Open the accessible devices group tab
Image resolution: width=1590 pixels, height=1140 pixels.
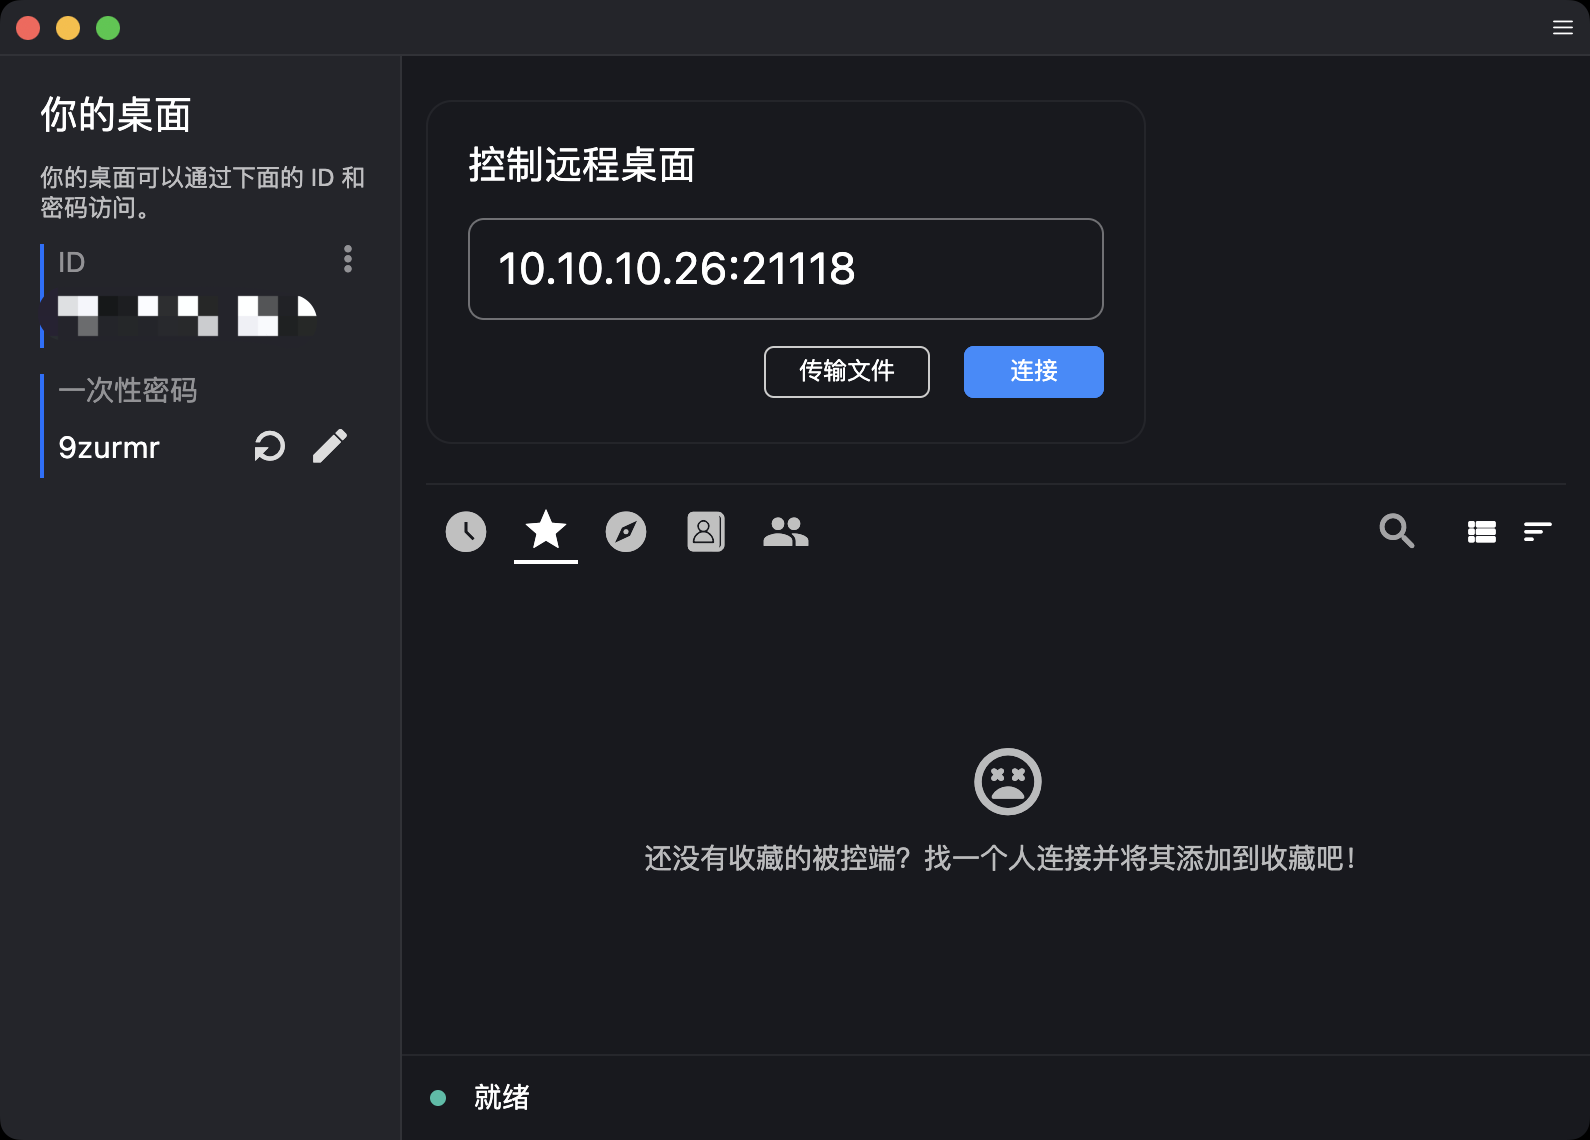pyautogui.click(x=786, y=531)
